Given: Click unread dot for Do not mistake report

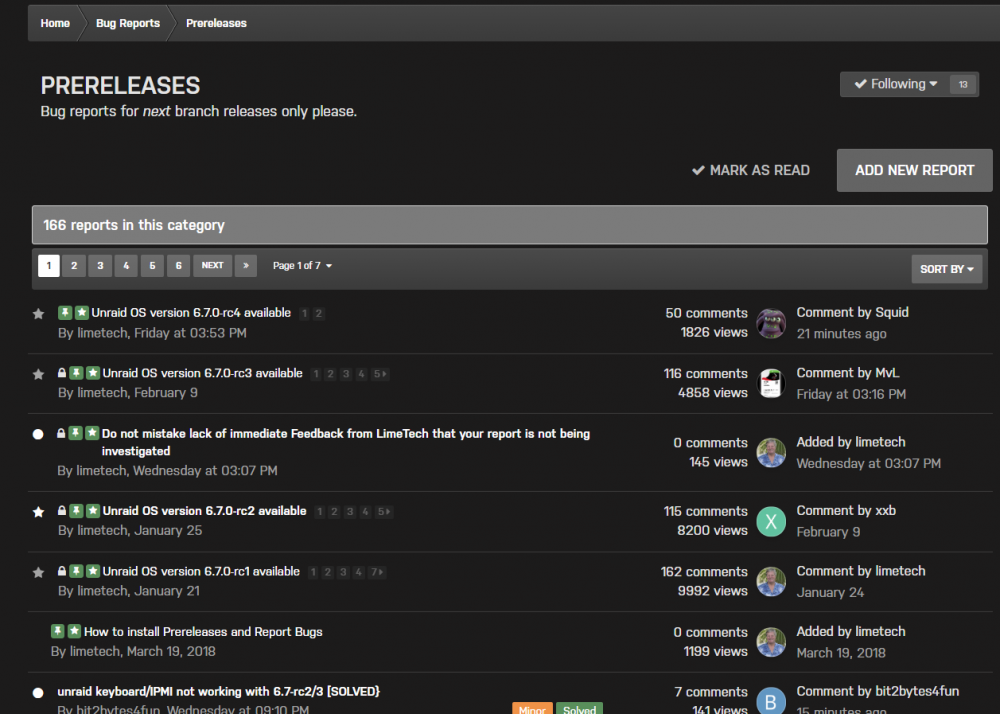Looking at the screenshot, I should (38, 434).
